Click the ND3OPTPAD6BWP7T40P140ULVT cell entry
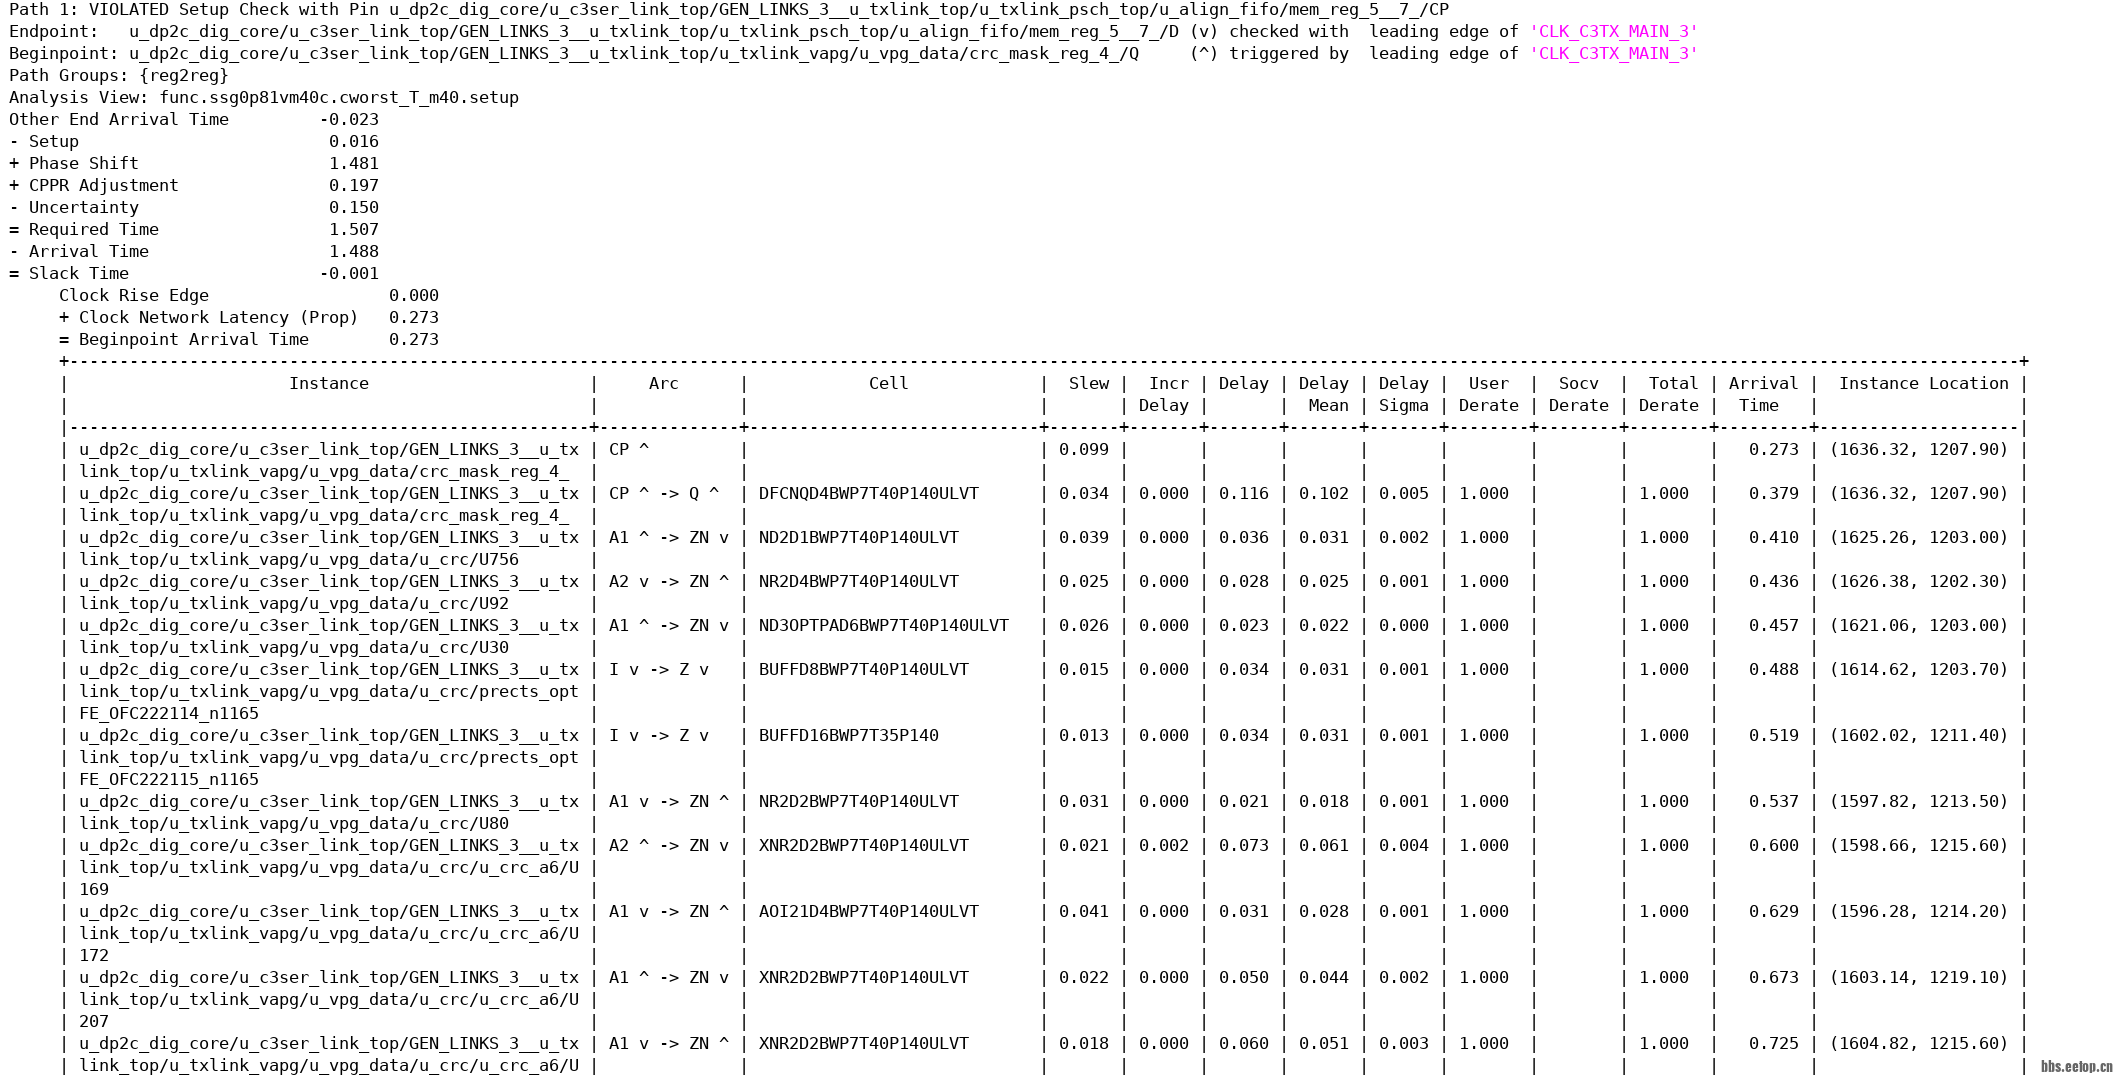2118x1078 pixels. click(883, 626)
